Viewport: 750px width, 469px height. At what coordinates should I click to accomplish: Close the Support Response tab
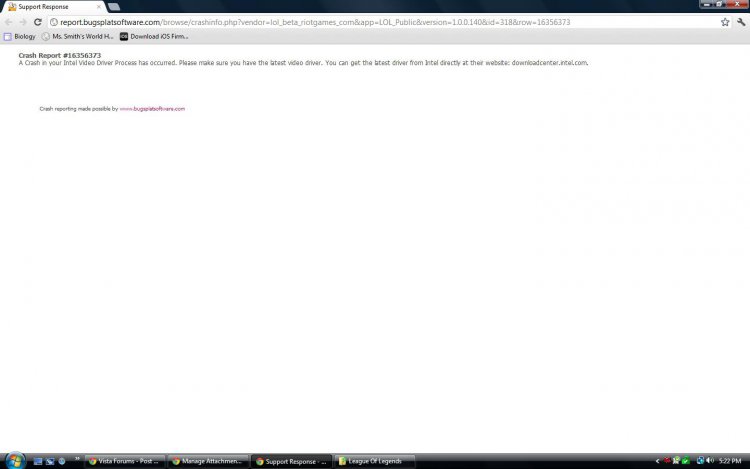pos(99,7)
